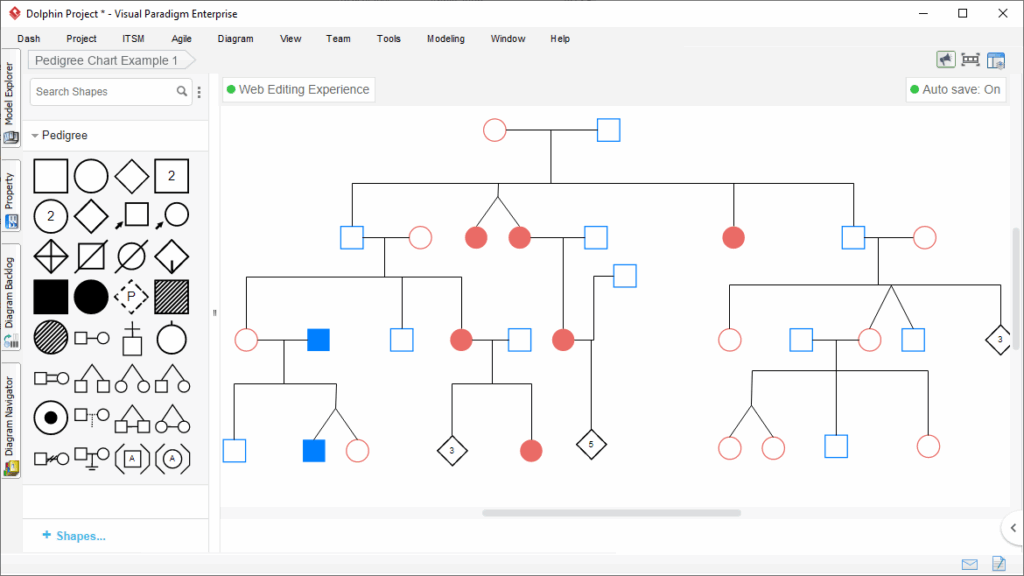Toggle Auto save: On indicator
Screen dimensions: 1024x576
[x=955, y=89]
